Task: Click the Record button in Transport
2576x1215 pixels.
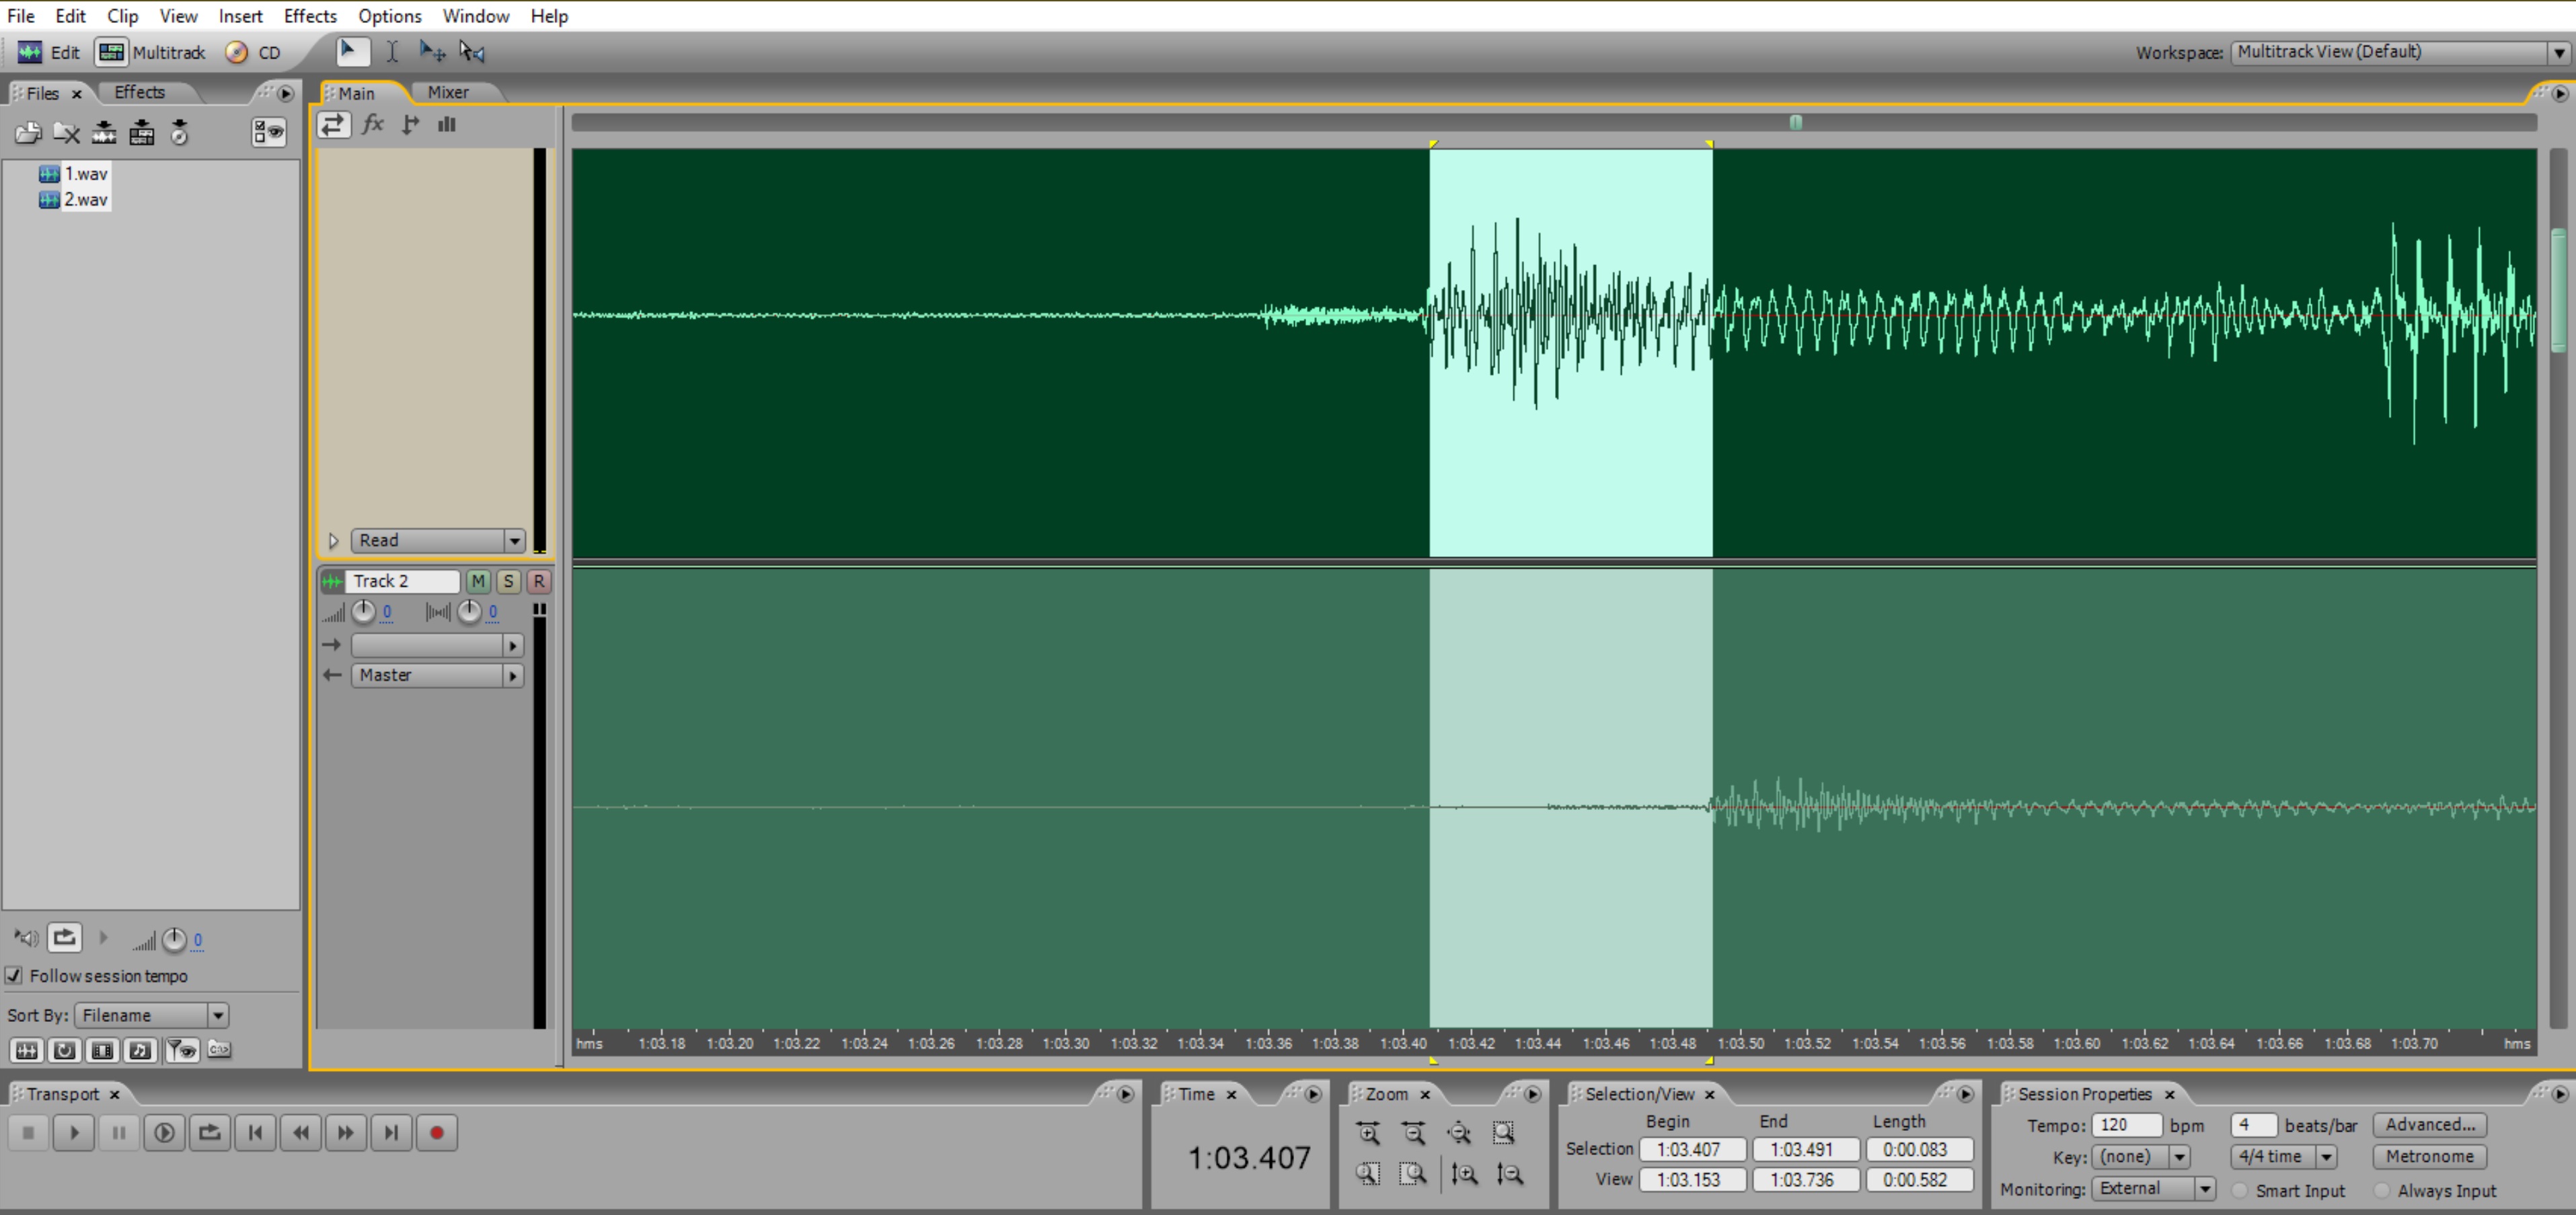Action: pyautogui.click(x=436, y=1133)
